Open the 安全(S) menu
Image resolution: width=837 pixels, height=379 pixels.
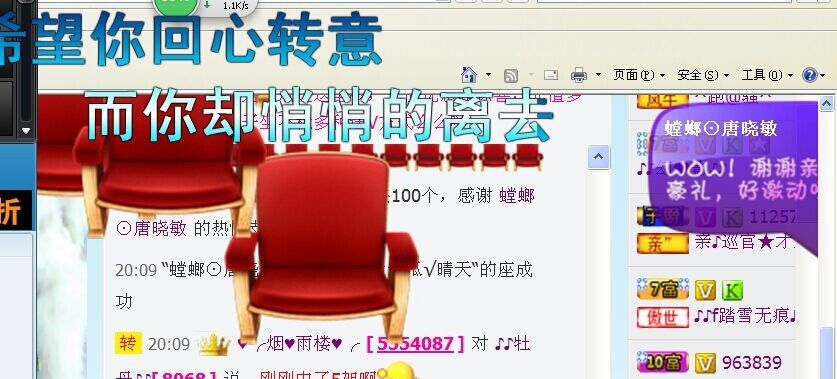(702, 75)
